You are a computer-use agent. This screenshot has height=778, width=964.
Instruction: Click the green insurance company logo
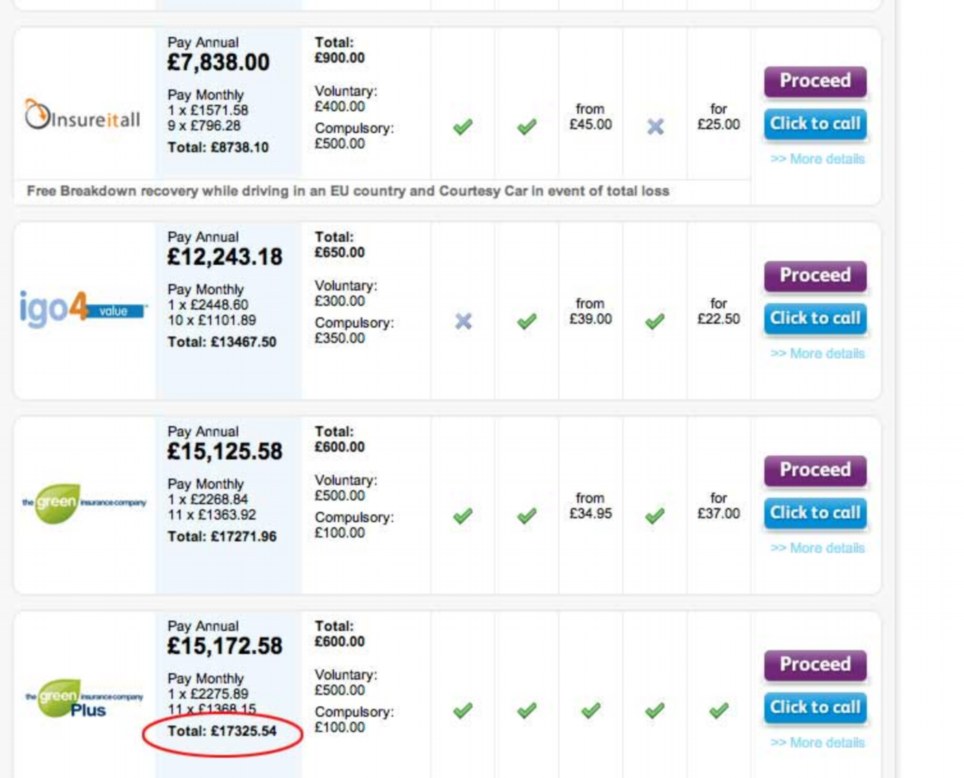82,502
